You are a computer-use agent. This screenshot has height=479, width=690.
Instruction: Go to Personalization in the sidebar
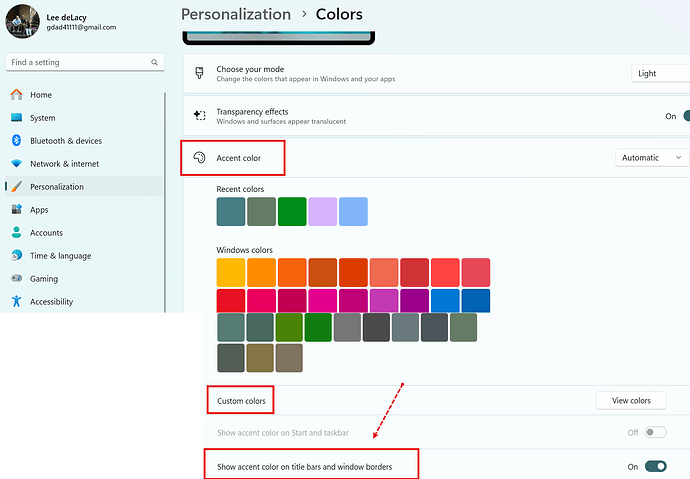(x=84, y=186)
